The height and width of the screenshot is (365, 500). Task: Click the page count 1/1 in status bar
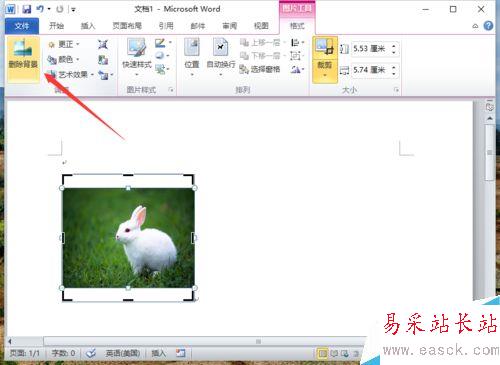coord(25,353)
